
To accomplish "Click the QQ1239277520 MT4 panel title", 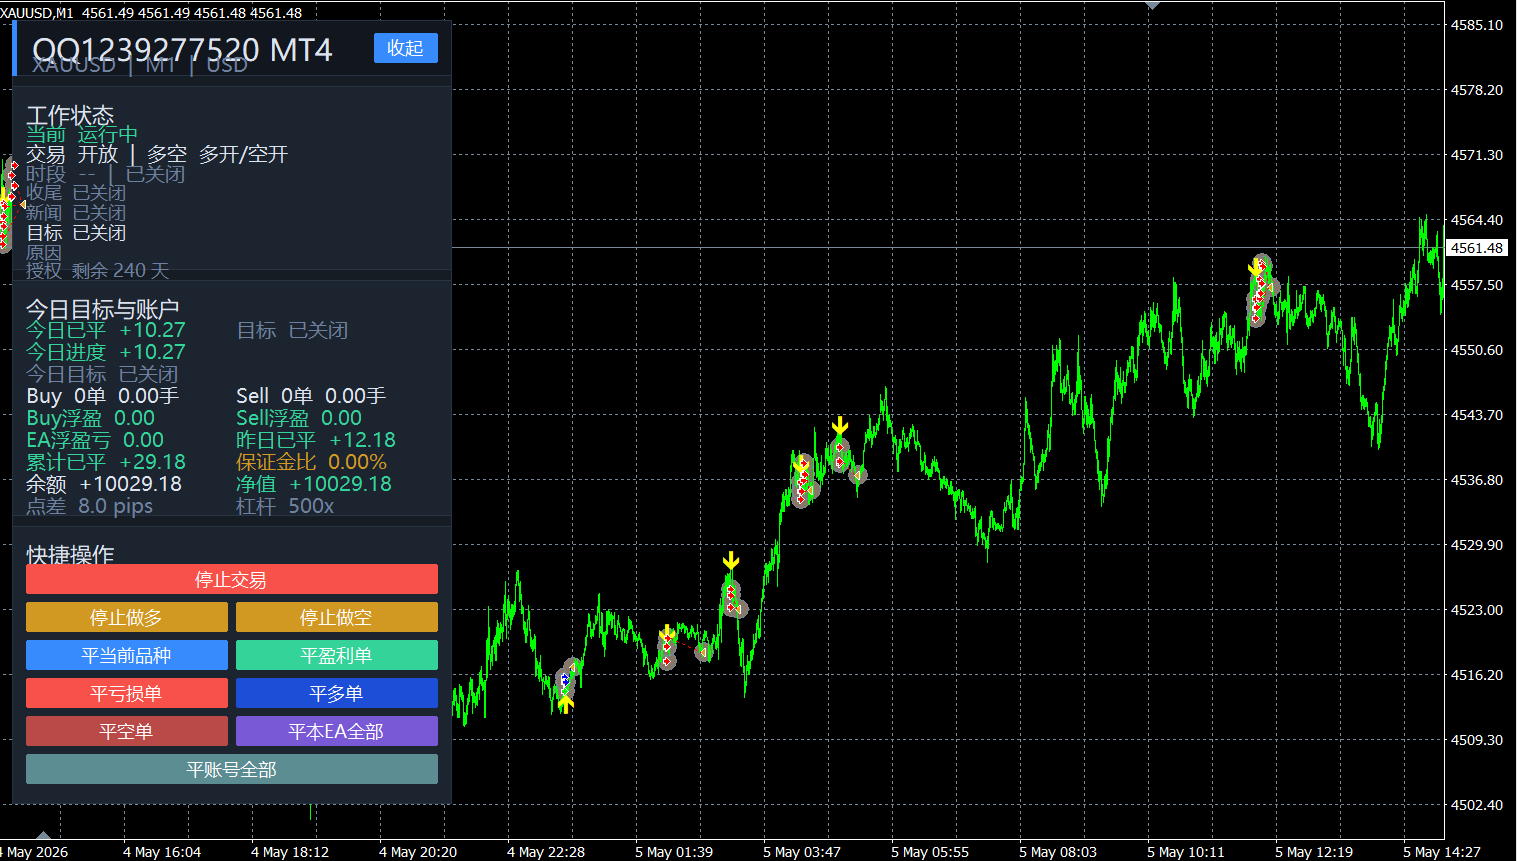I will tap(182, 50).
